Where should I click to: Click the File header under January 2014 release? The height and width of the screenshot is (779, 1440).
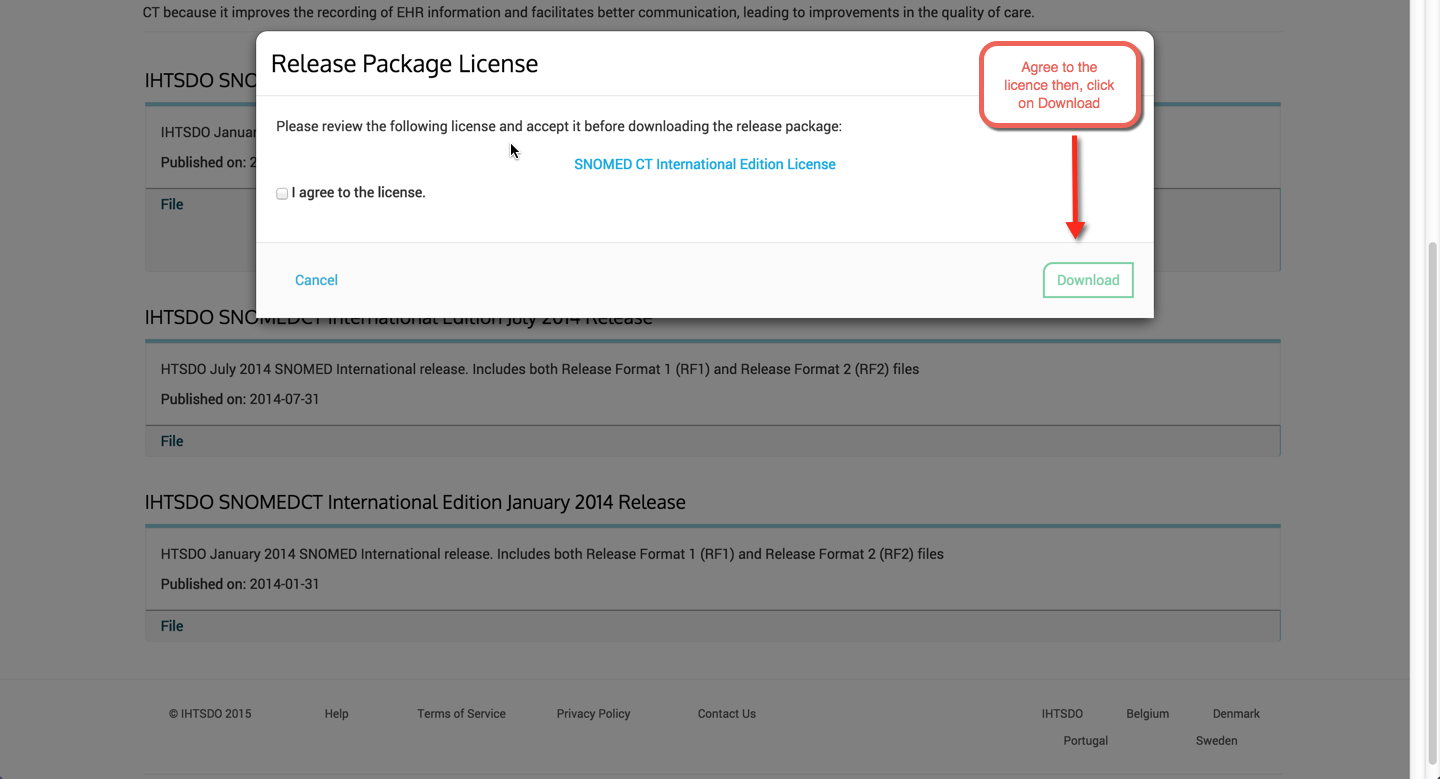pyautogui.click(x=172, y=626)
